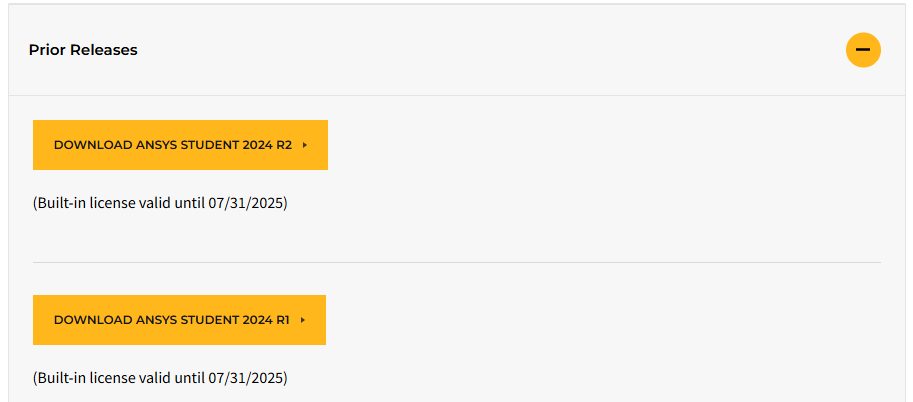Click the 07/31/2025 date under 2024 R2

coord(245,203)
